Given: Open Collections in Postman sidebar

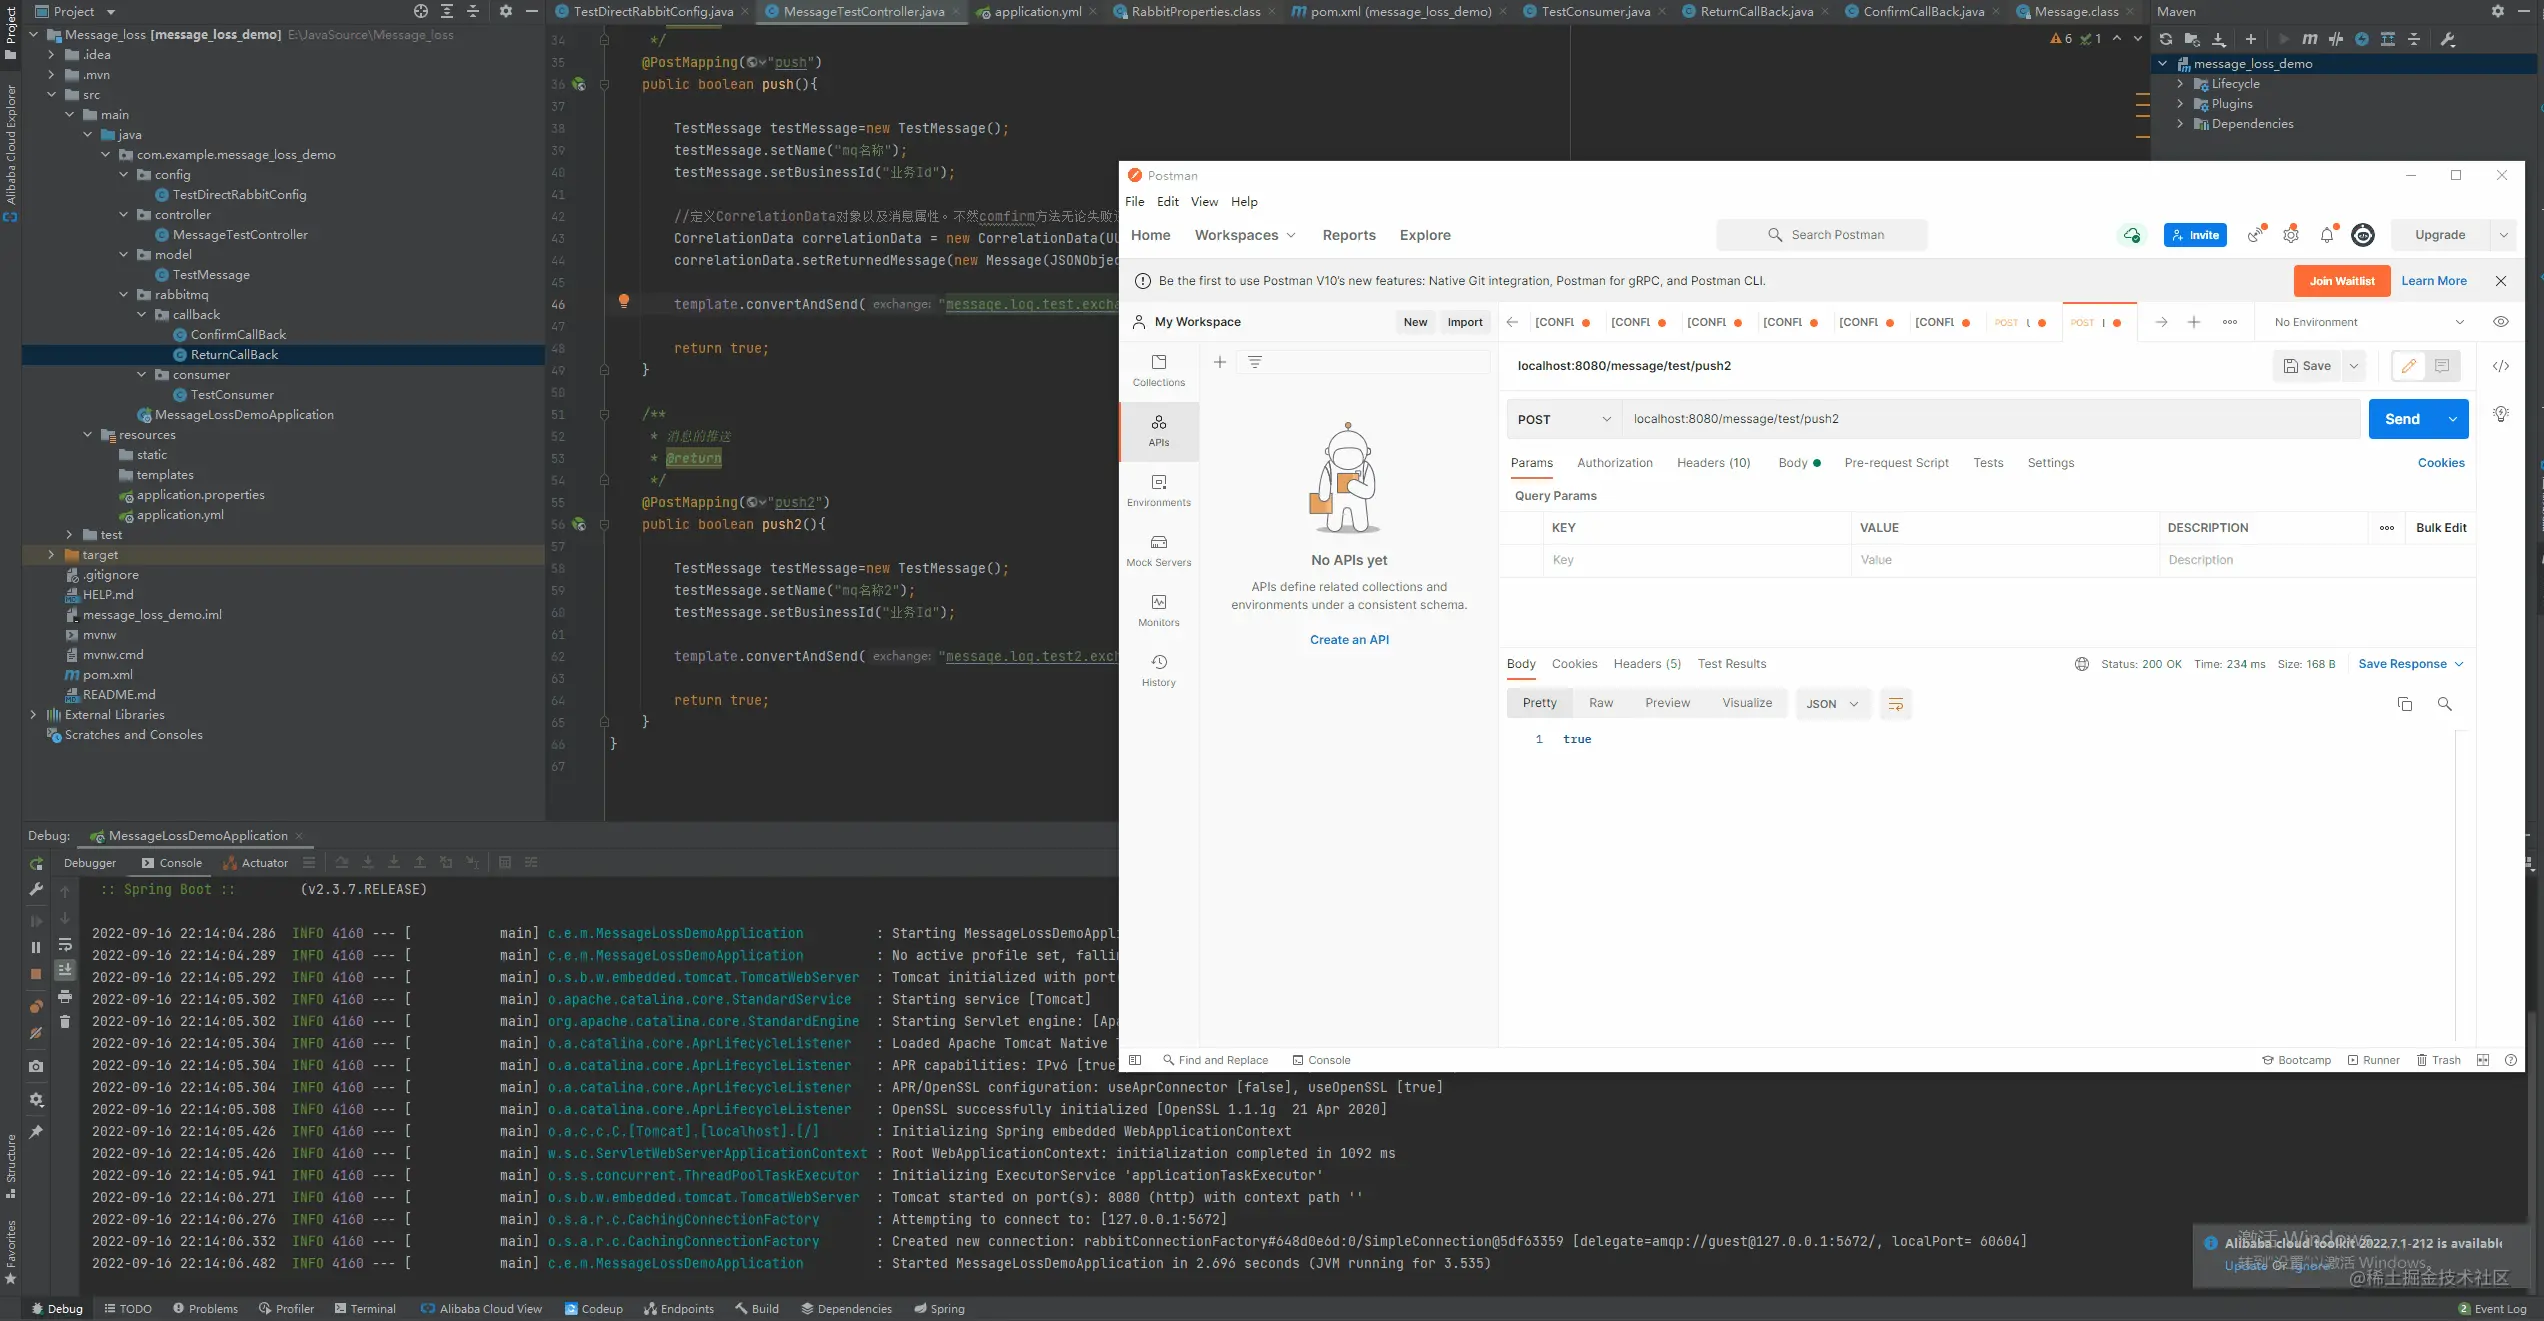Looking at the screenshot, I should pyautogui.click(x=1158, y=370).
